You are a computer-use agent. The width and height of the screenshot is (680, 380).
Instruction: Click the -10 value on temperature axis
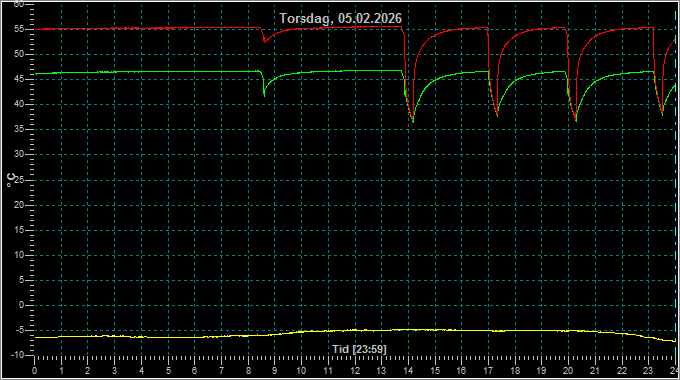coord(17,355)
